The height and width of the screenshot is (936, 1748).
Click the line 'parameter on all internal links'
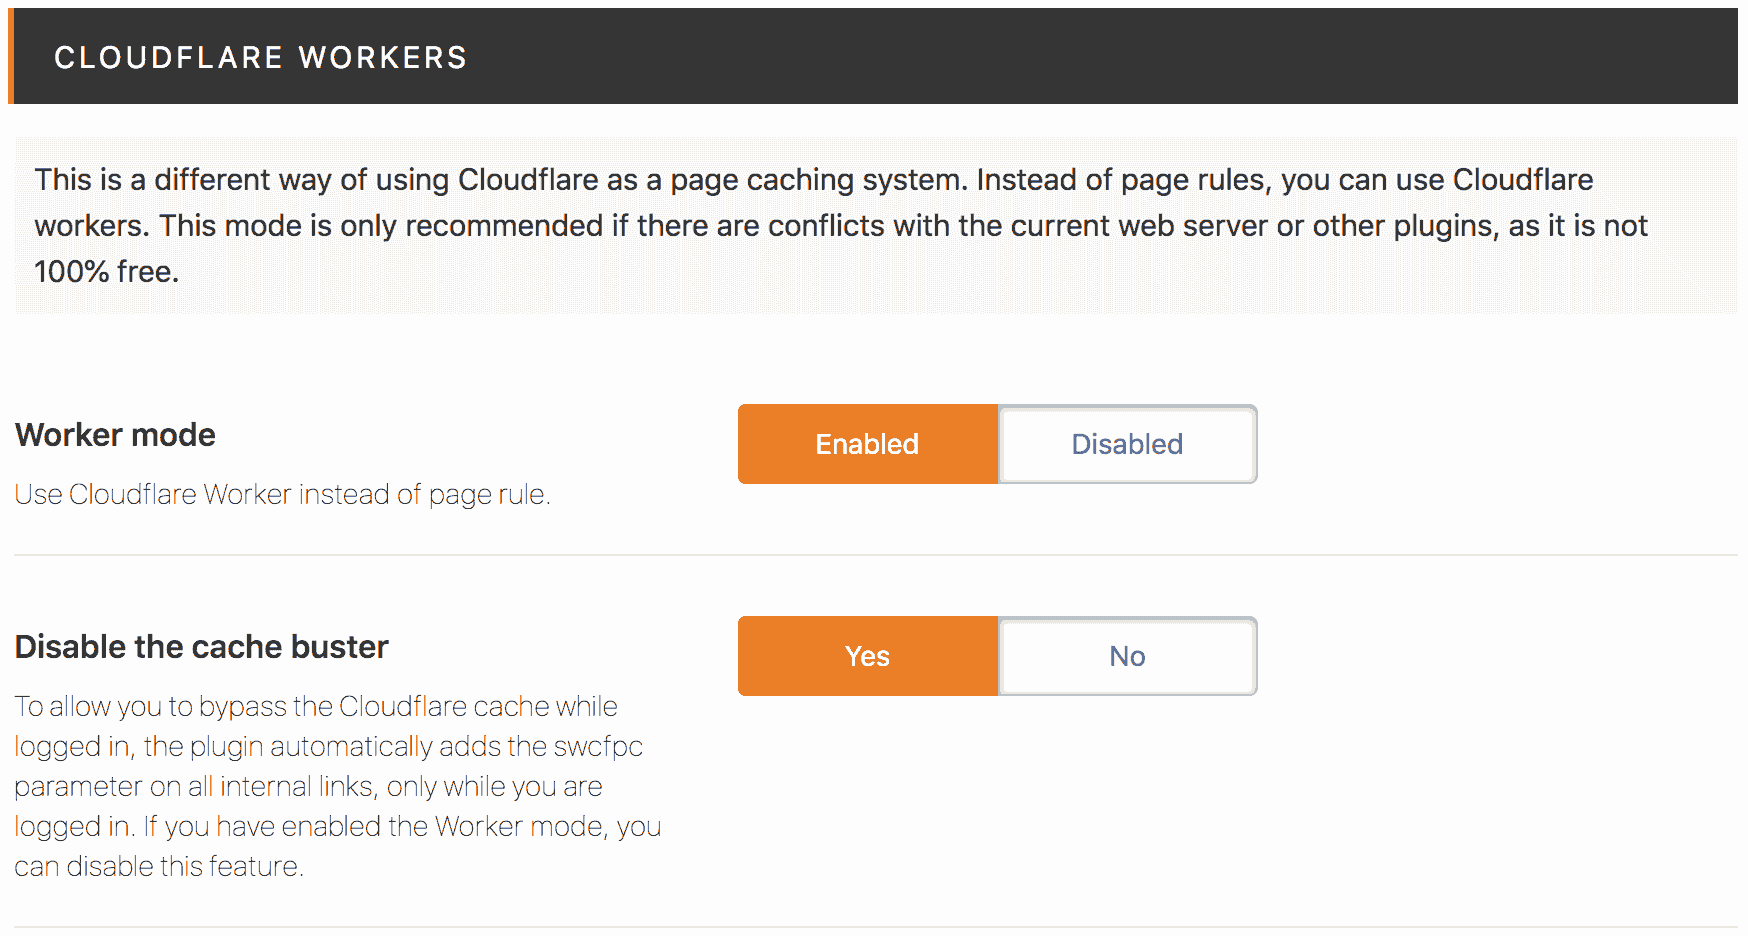(308, 786)
